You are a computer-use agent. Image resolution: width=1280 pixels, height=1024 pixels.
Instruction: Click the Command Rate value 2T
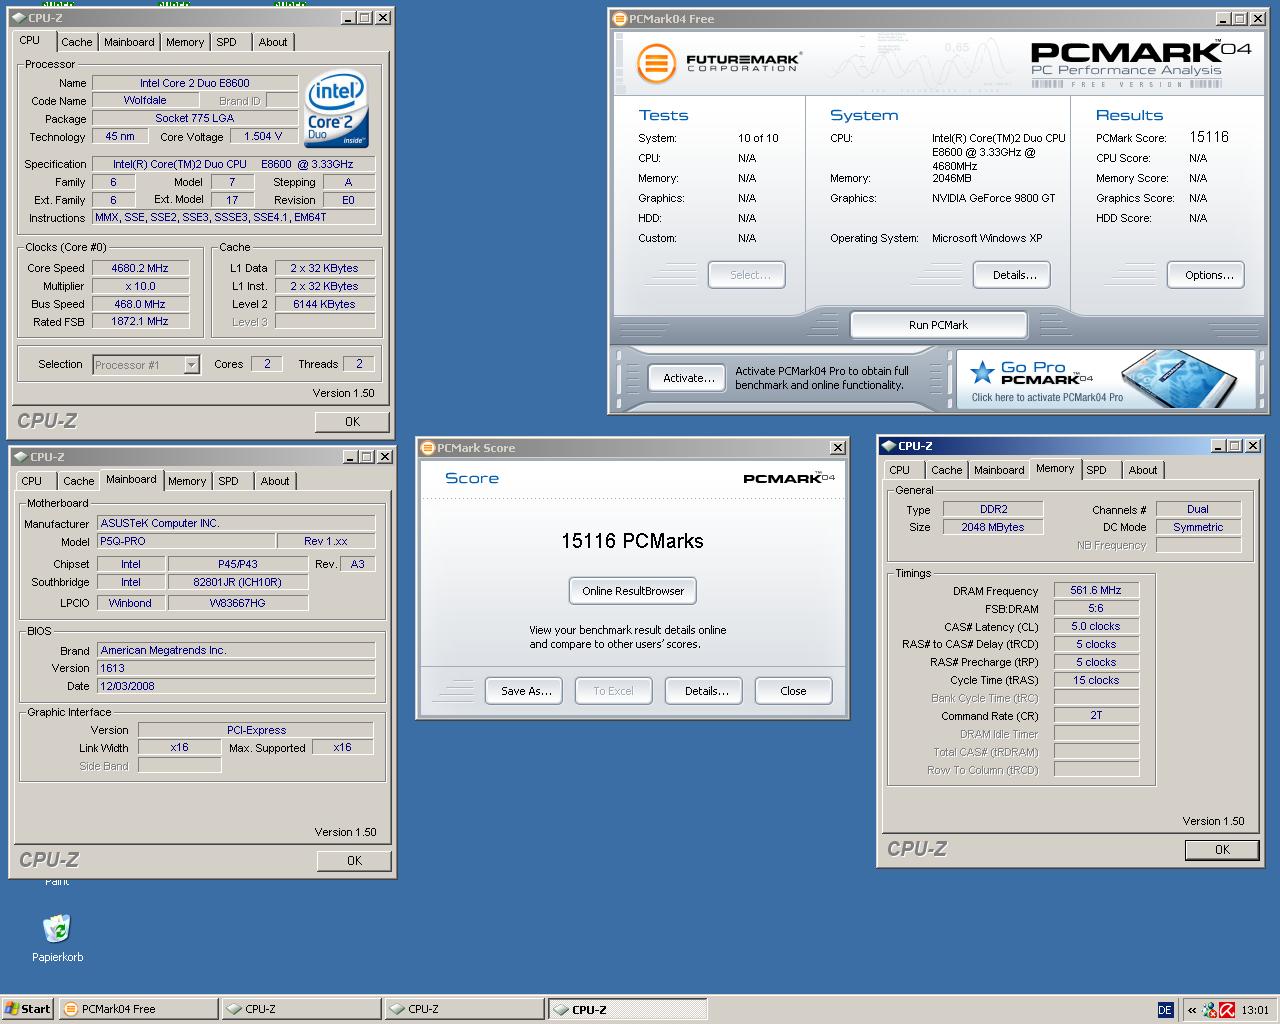click(x=1096, y=715)
